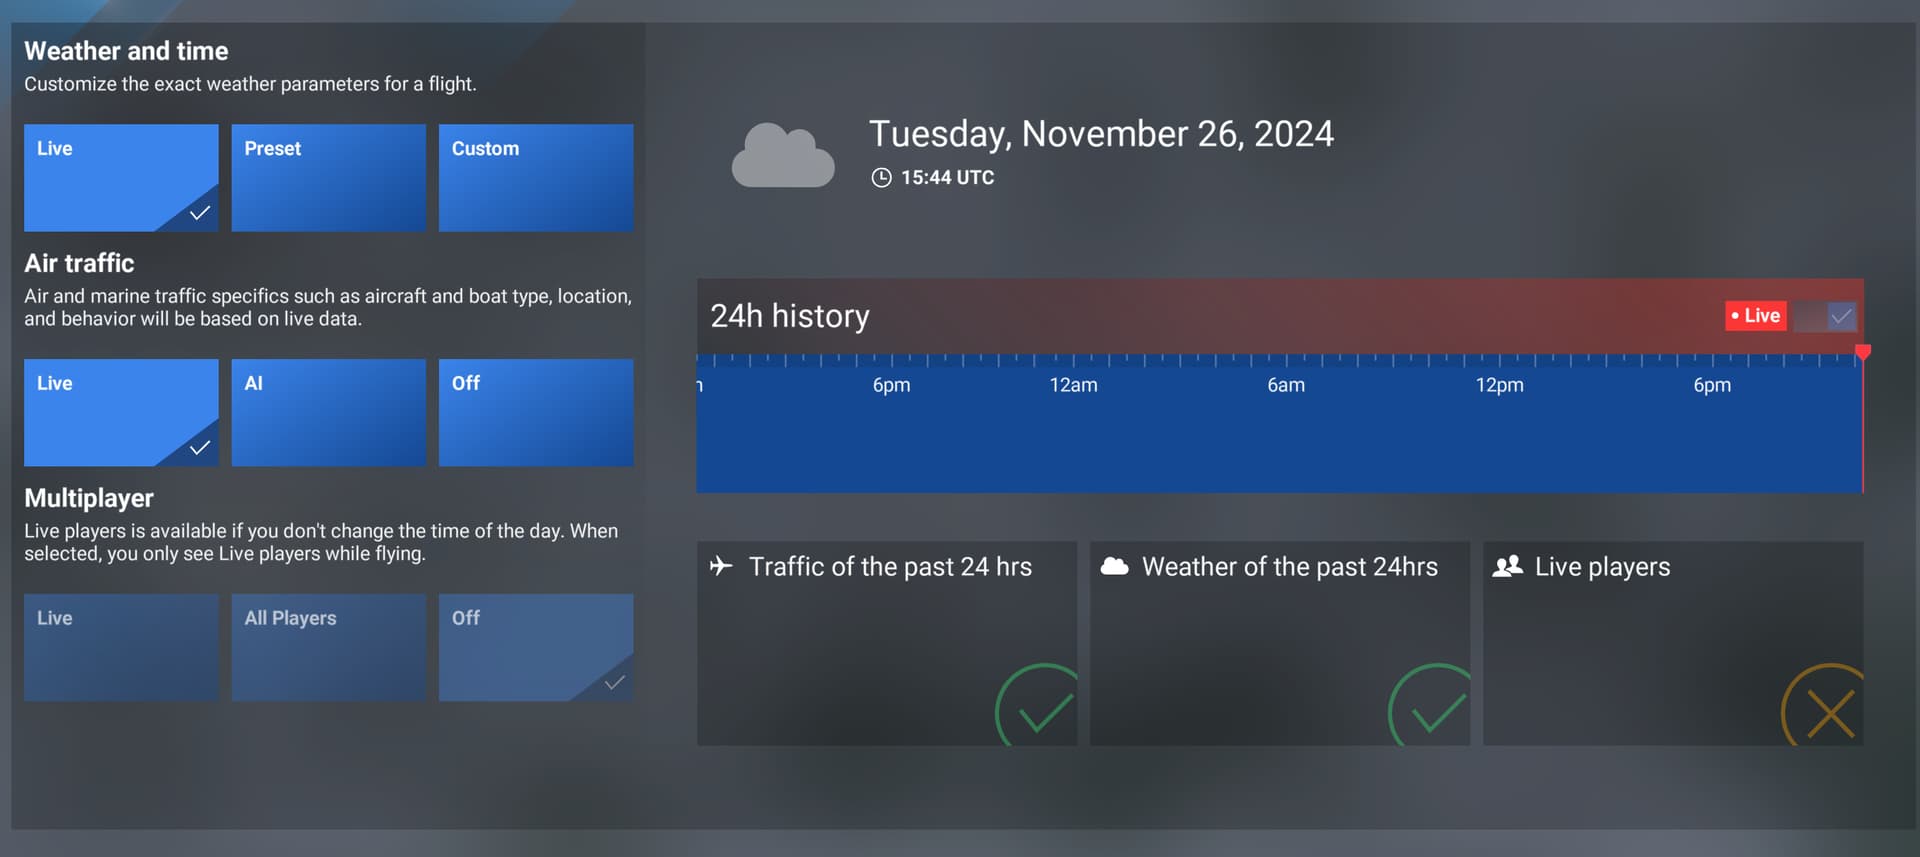Choose All Players under Multiplayer
1920x857 pixels.
pyautogui.click(x=328, y=648)
